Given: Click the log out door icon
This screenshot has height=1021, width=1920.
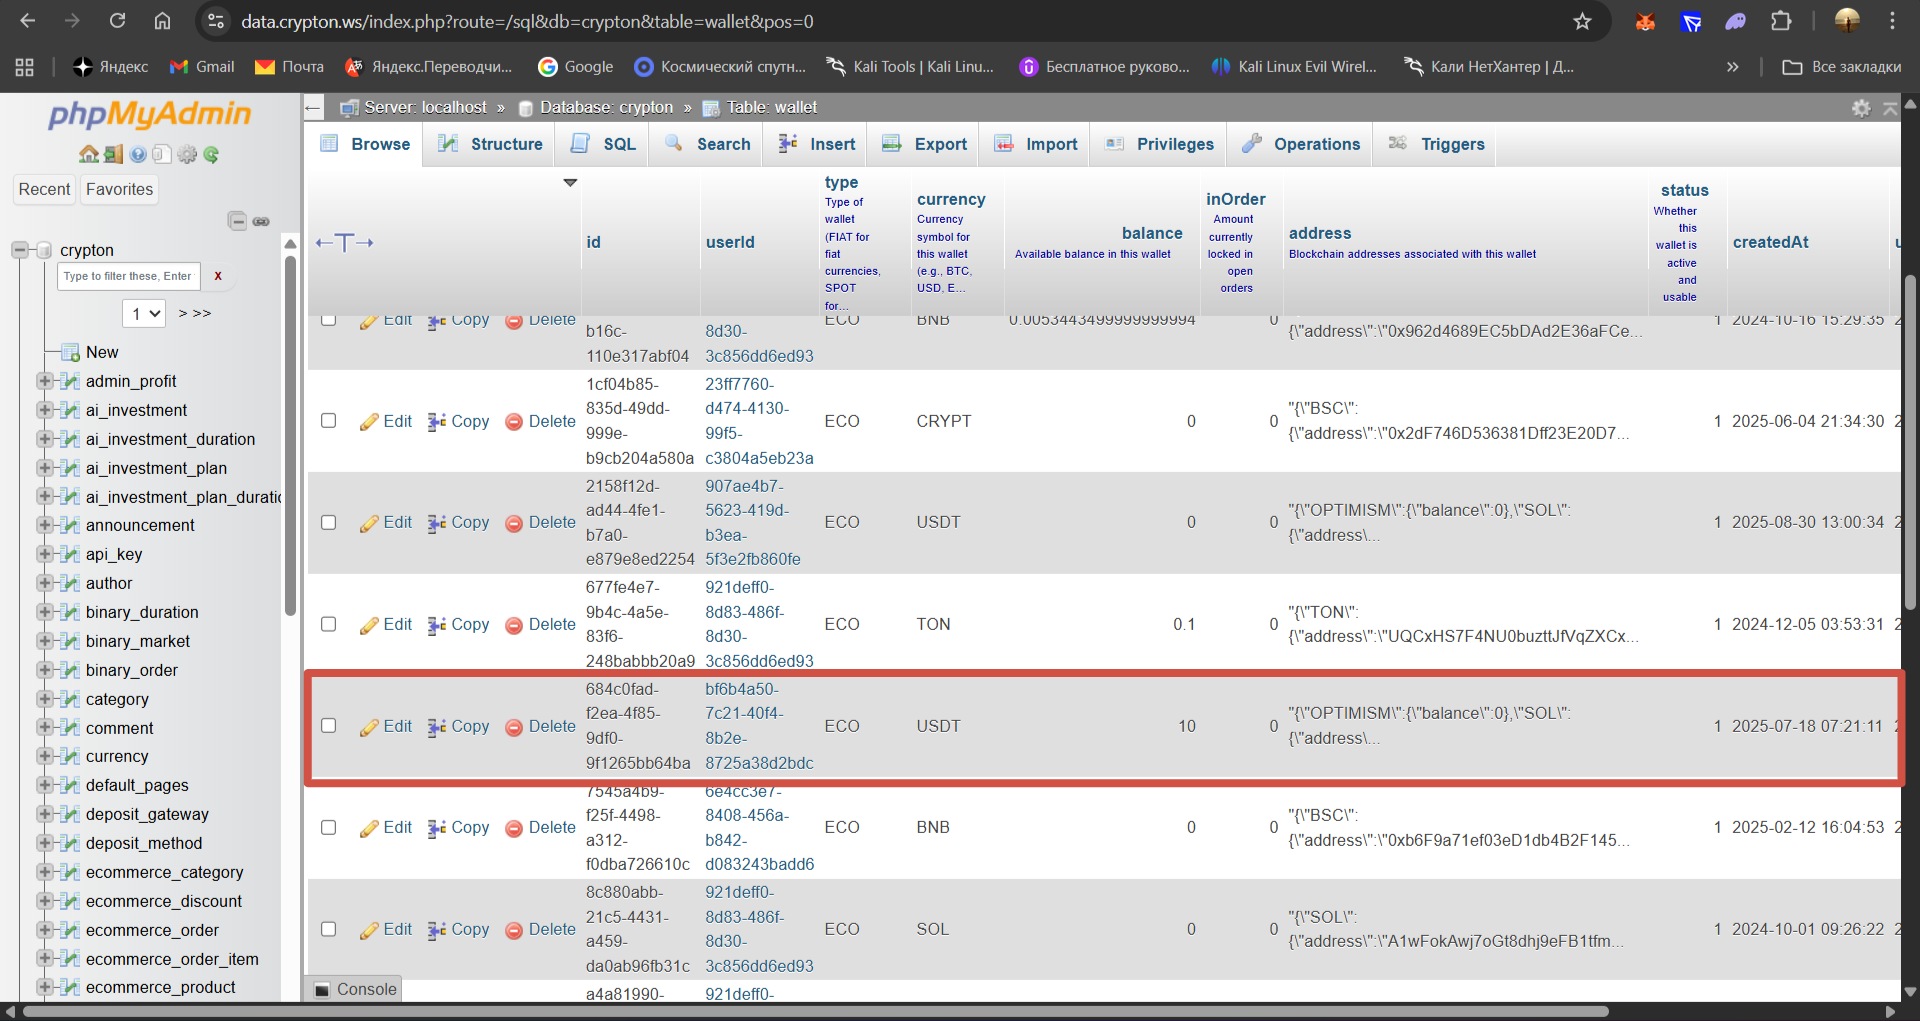Looking at the screenshot, I should (x=113, y=155).
